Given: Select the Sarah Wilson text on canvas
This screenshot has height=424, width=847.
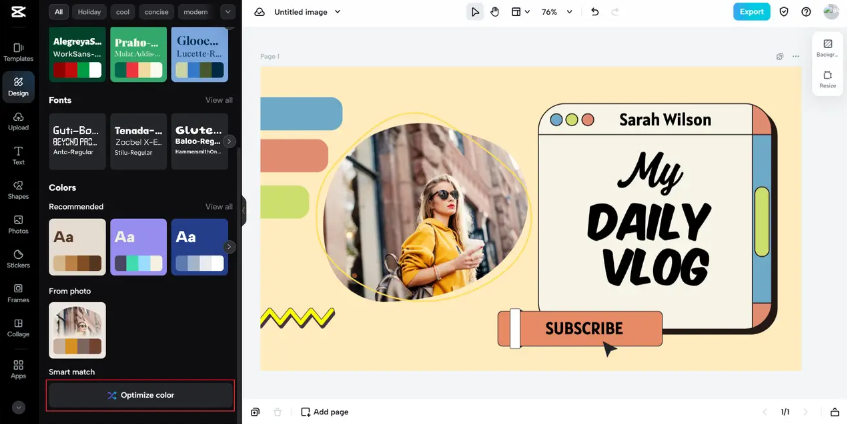Looking at the screenshot, I should pyautogui.click(x=665, y=119).
